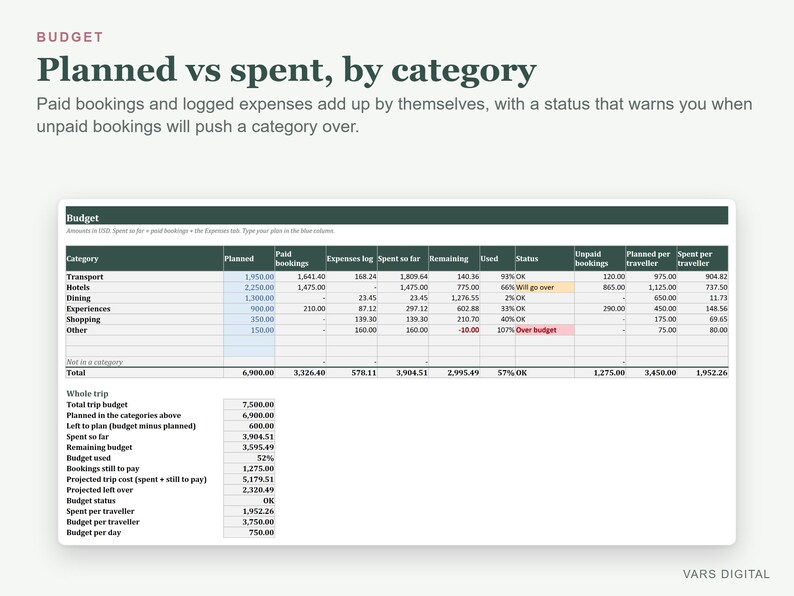794x596 pixels.
Task: Click the 'Will go over' status cell
Action: 544,288
